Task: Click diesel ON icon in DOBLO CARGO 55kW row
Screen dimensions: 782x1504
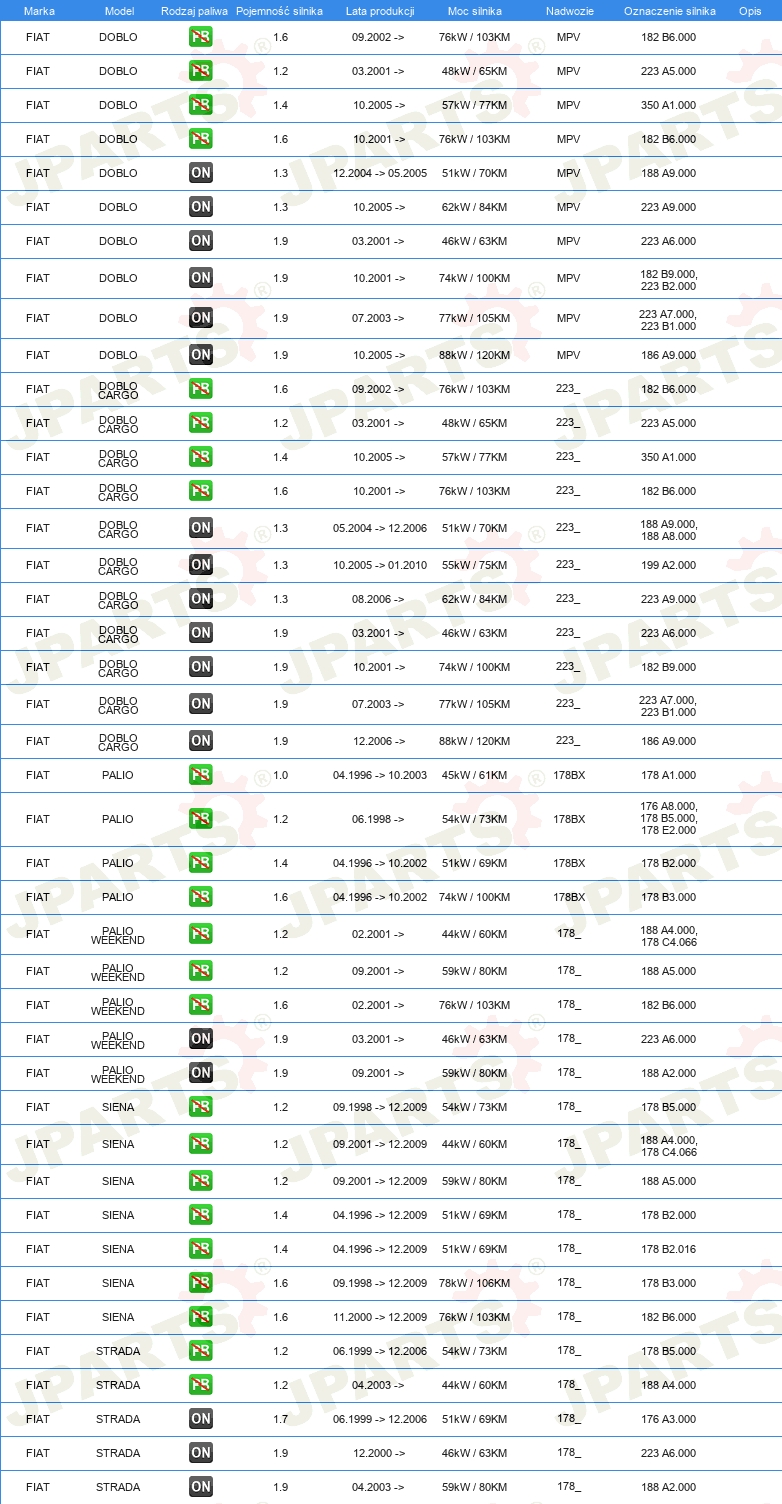Action: [x=201, y=565]
